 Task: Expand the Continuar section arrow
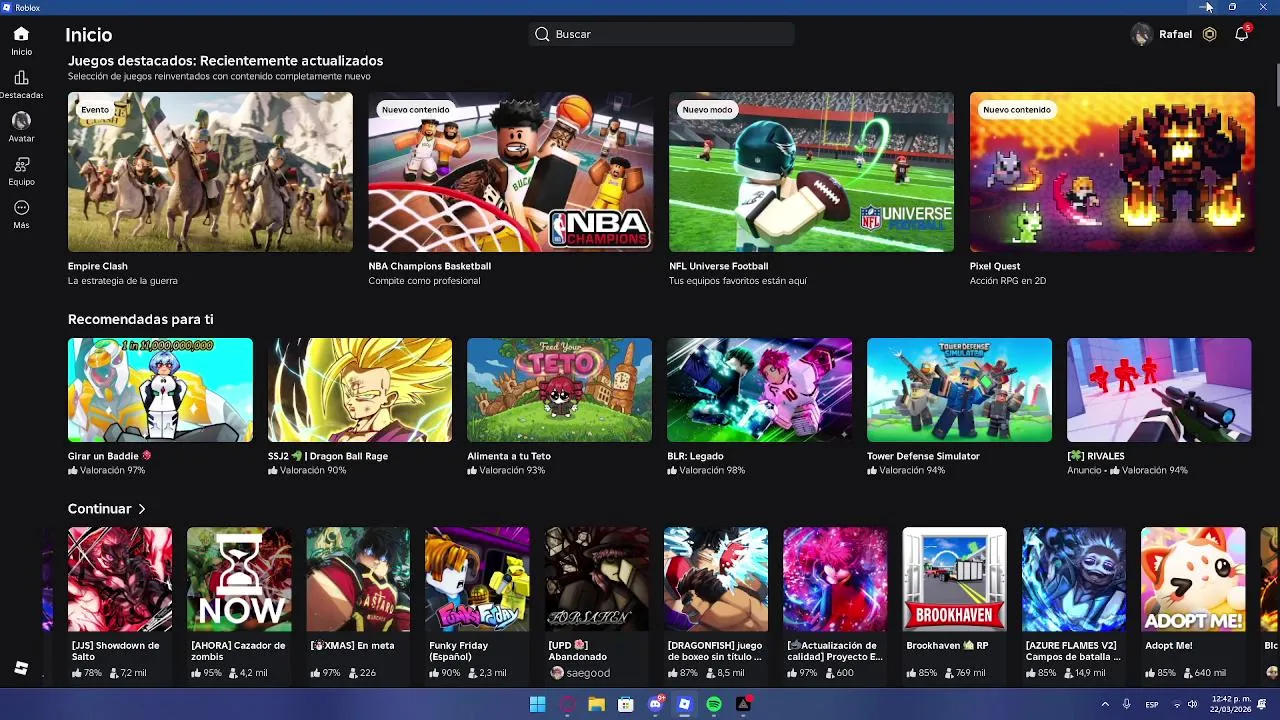[141, 509]
